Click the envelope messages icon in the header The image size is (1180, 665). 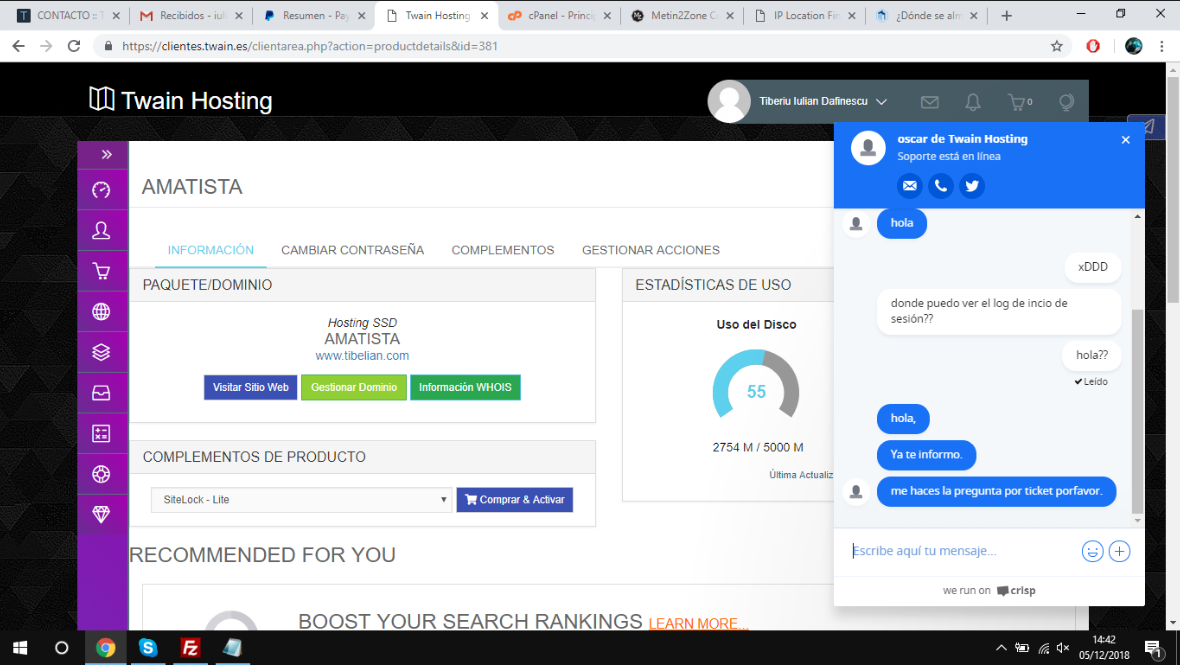929,102
